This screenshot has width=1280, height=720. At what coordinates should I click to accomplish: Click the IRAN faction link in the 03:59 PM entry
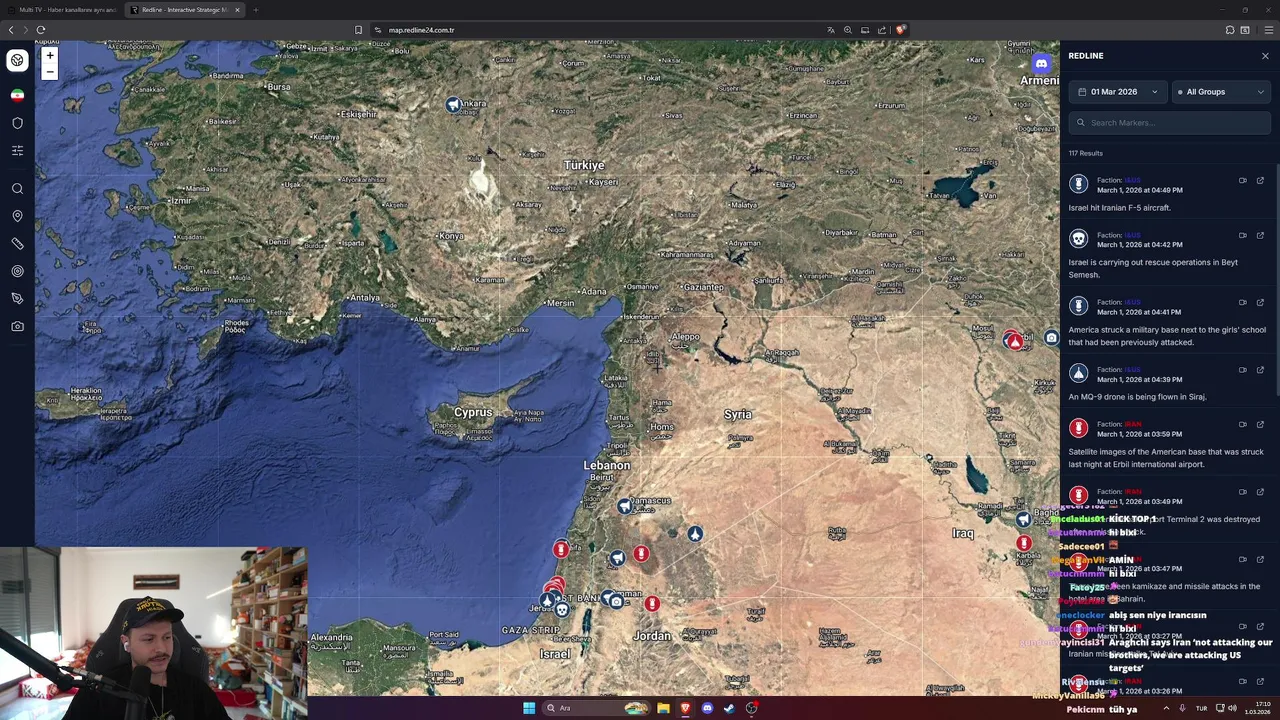pyautogui.click(x=1133, y=424)
